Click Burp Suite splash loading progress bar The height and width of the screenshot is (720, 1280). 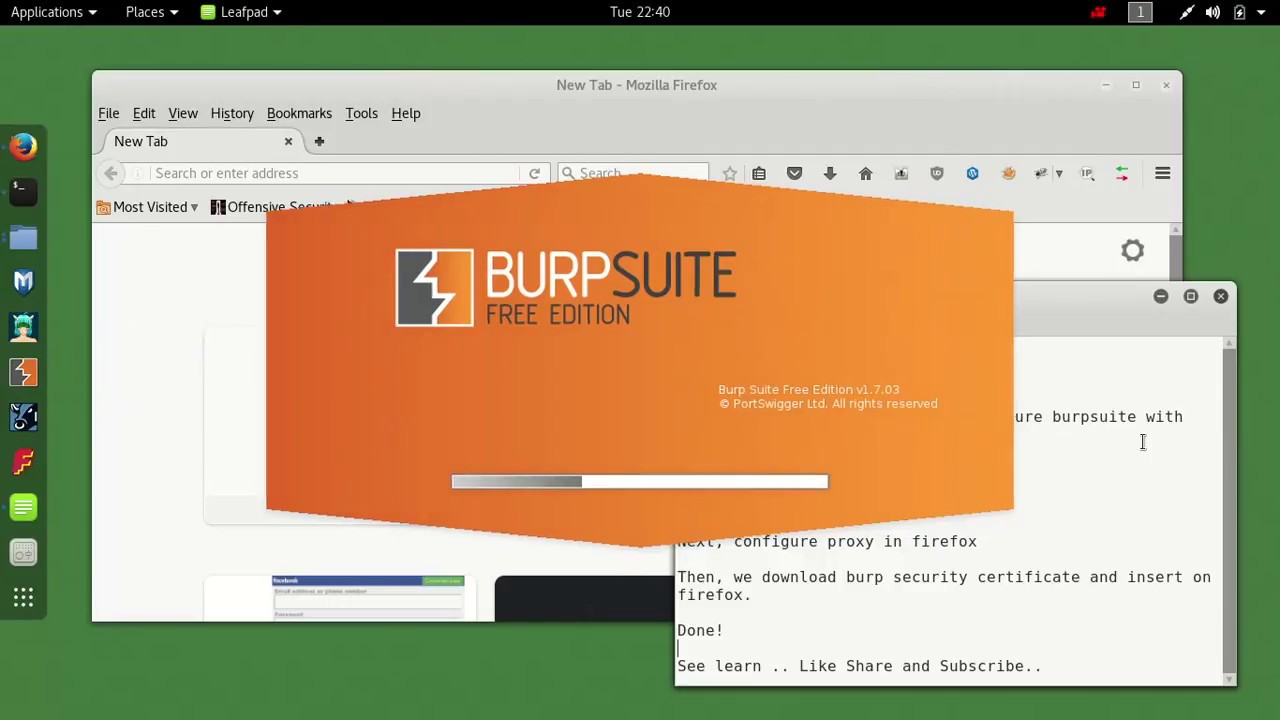(640, 482)
